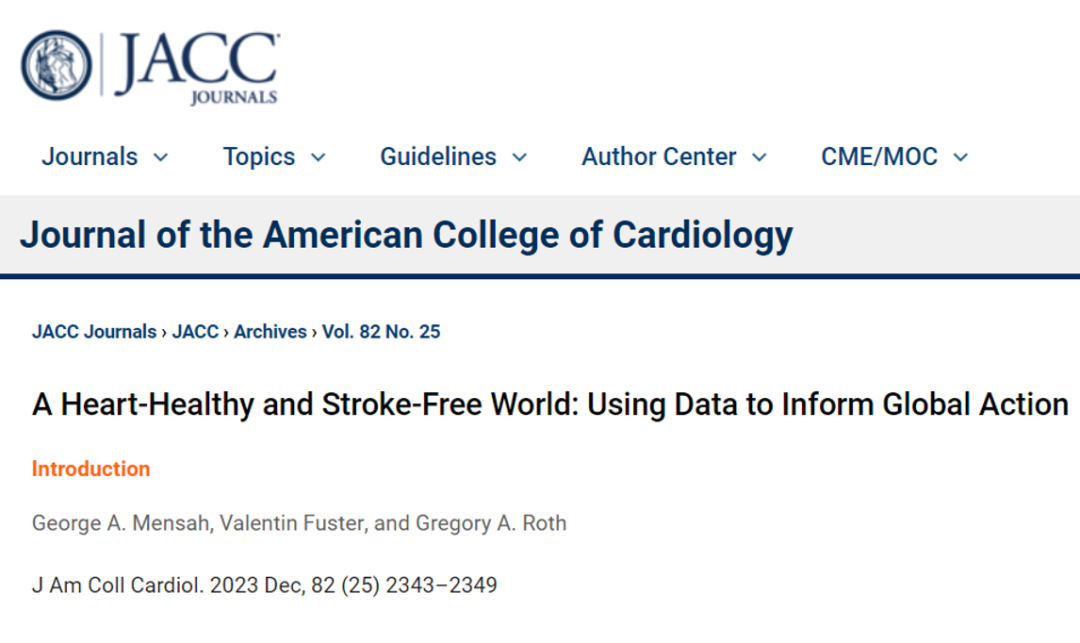Click the JACC heart seal logo icon
The image size is (1080, 643).
coord(56,65)
